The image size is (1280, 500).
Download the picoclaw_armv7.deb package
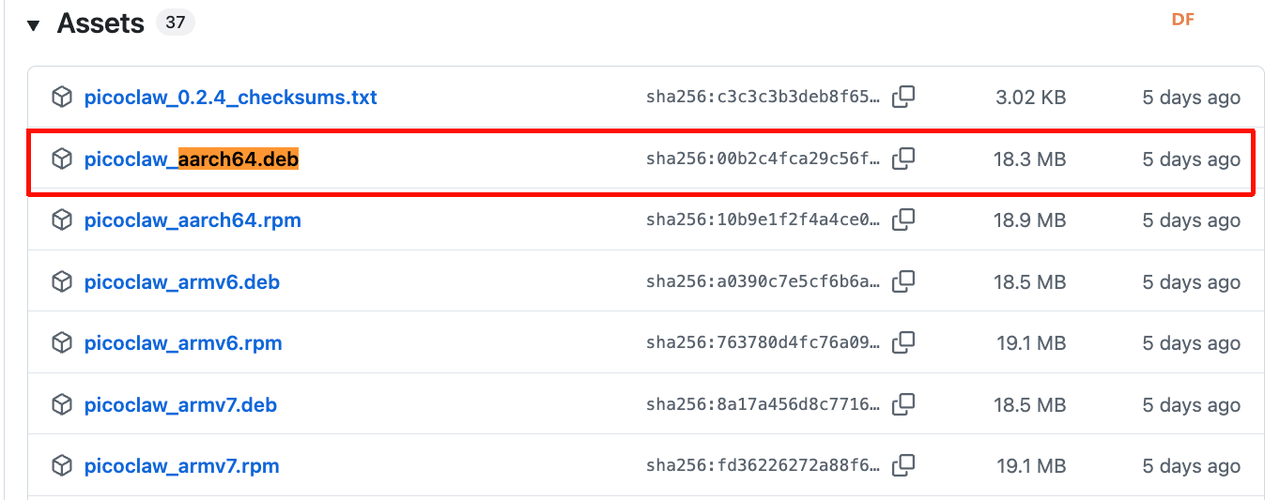click(180, 405)
